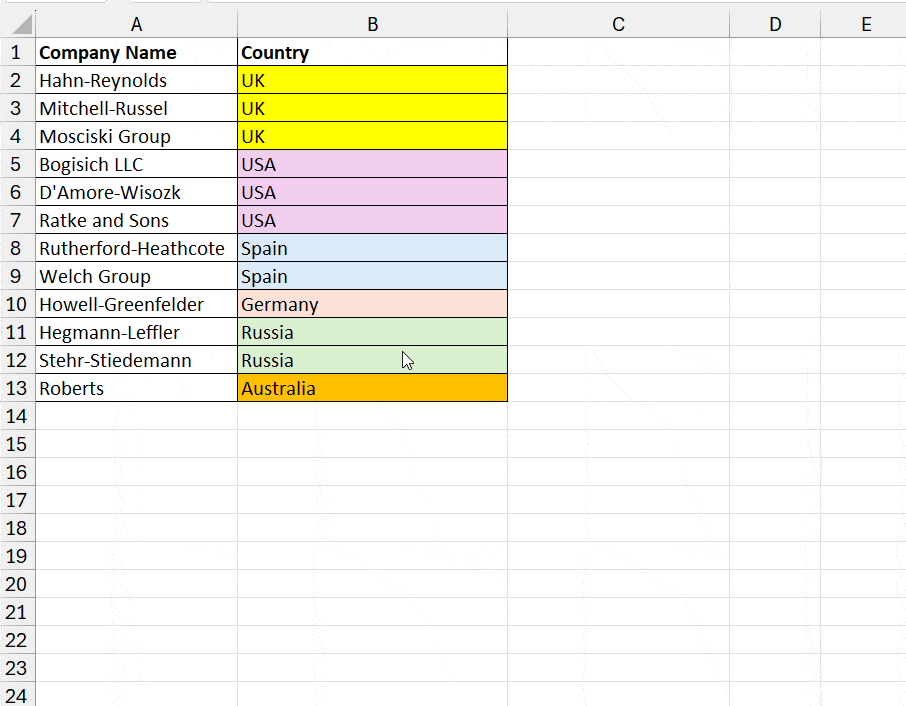Click the D'Amore-Wisozk cell
The image size is (906, 706).
point(136,192)
